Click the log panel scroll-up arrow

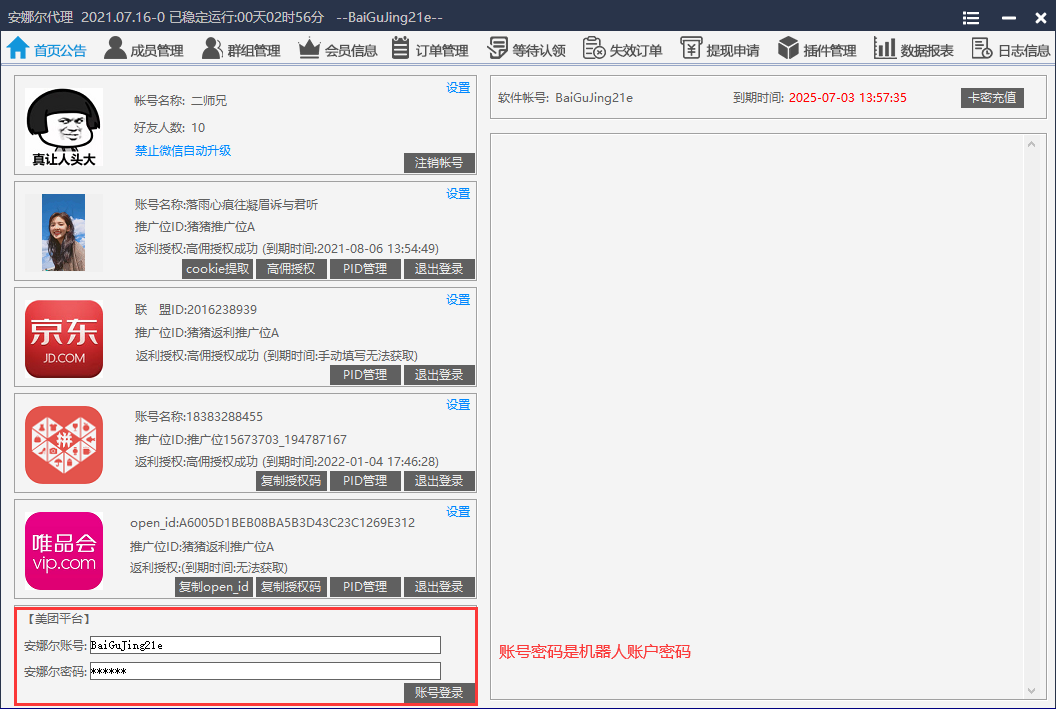pyautogui.click(x=1032, y=144)
